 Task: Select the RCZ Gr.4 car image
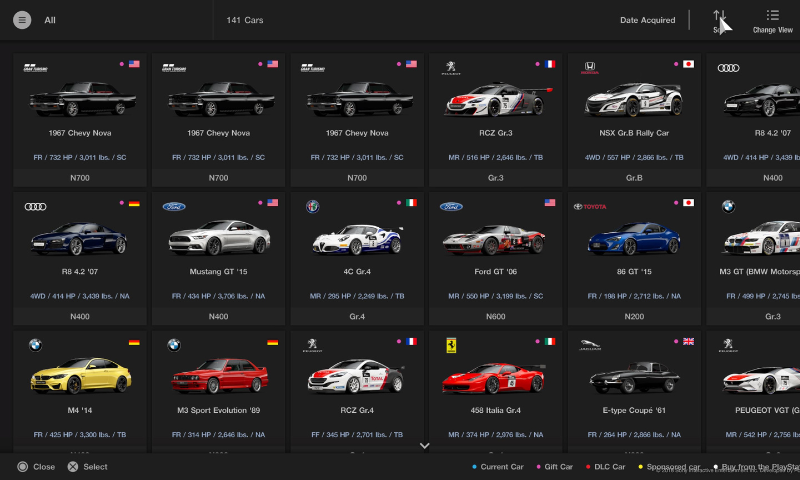click(x=357, y=376)
